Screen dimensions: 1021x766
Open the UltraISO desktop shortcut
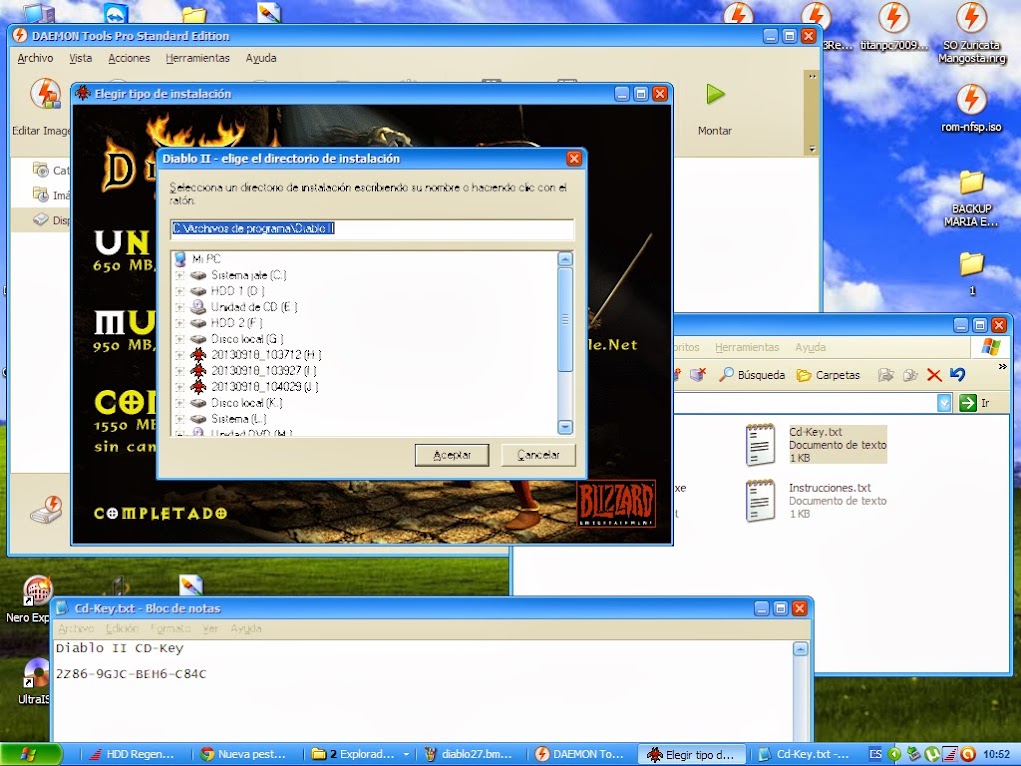35,681
